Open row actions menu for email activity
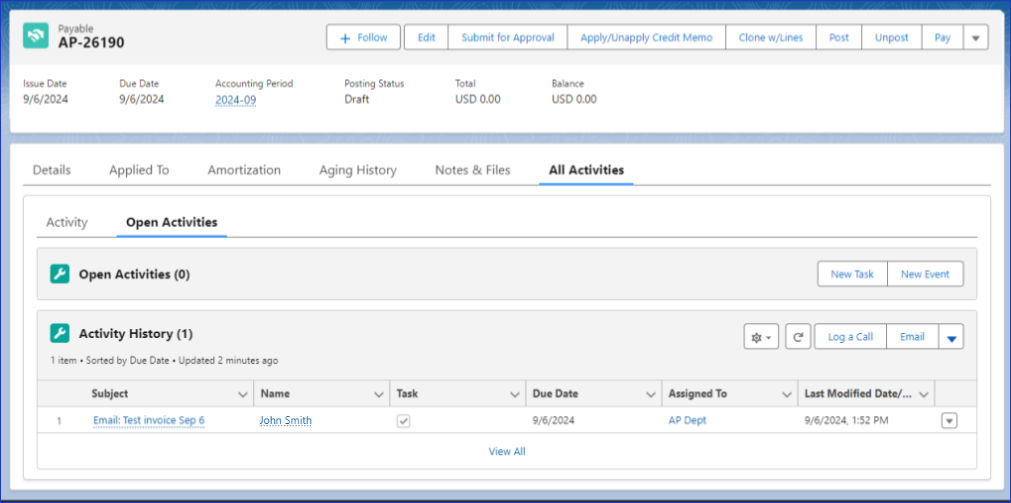The height and width of the screenshot is (503, 1011). click(949, 421)
